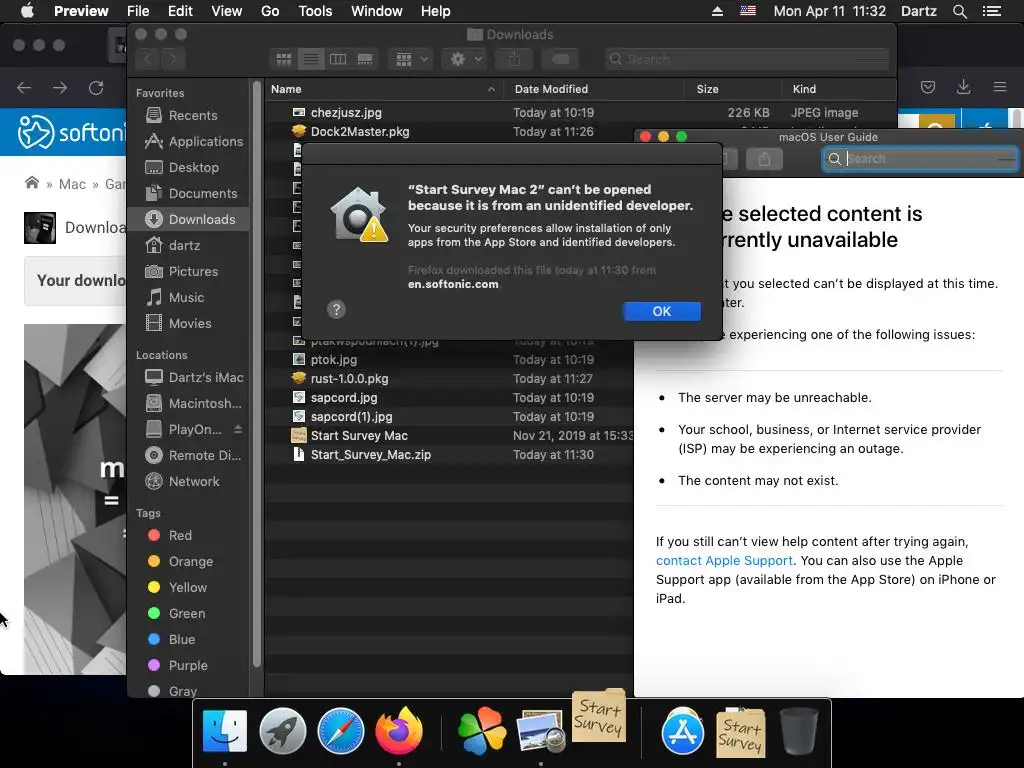1024x768 pixels.
Task: Switch Finder to column view
Action: pyautogui.click(x=338, y=59)
